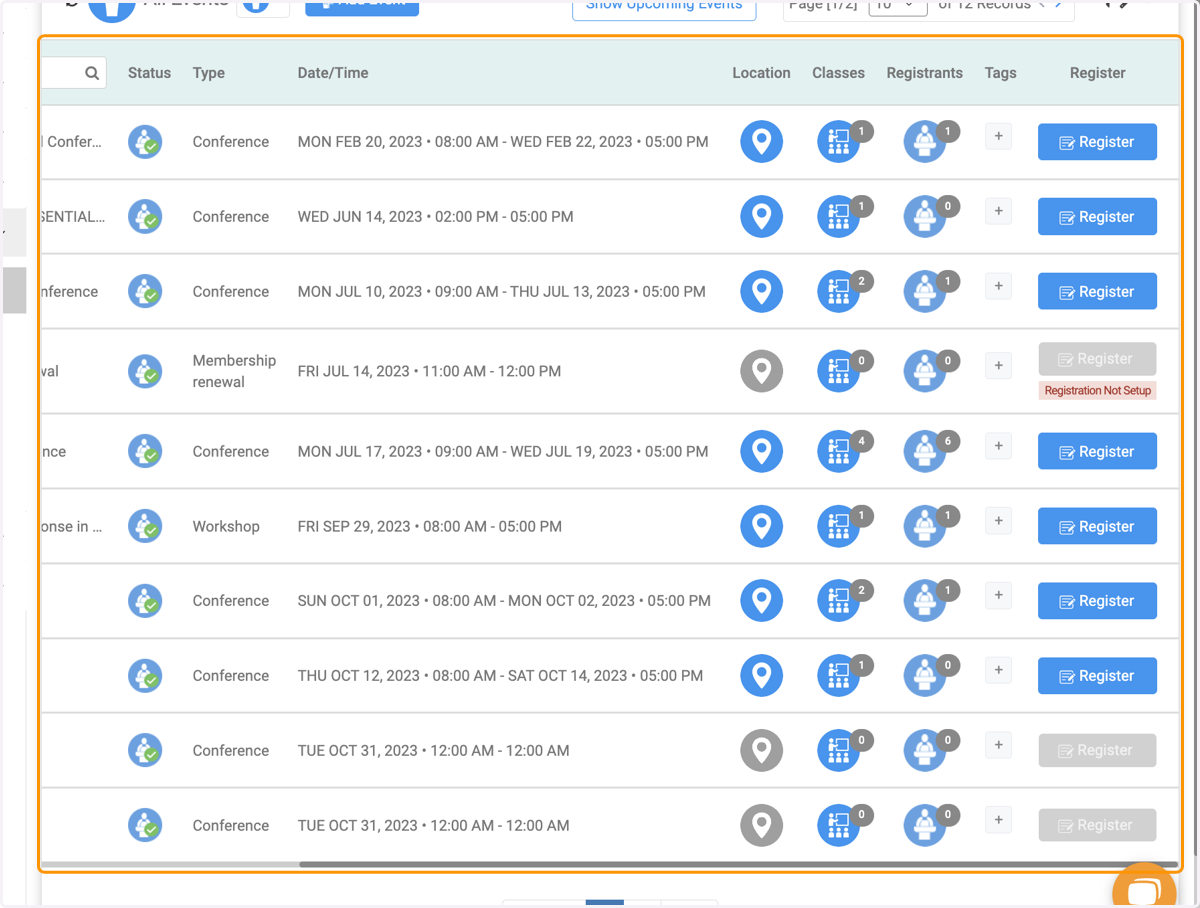1200x908 pixels.
Task: Add a tag to Oct 12, 2023 event
Action: pyautogui.click(x=998, y=670)
